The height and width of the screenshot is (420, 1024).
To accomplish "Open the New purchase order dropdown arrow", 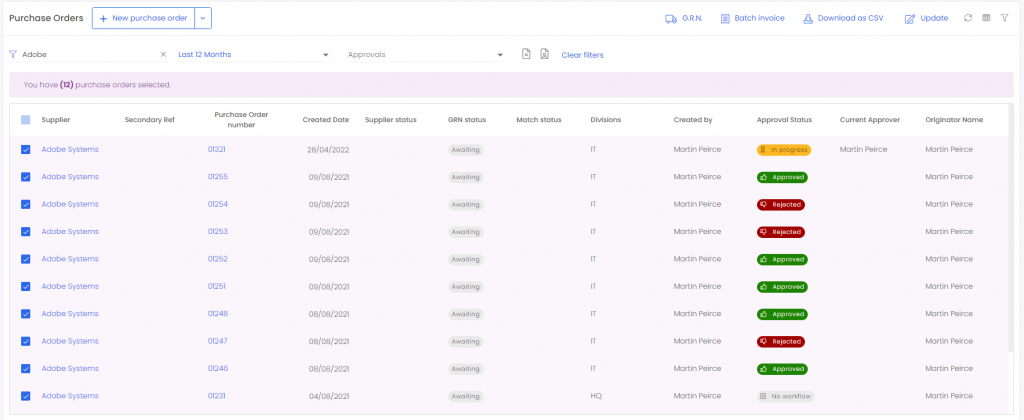I will click(x=203, y=19).
